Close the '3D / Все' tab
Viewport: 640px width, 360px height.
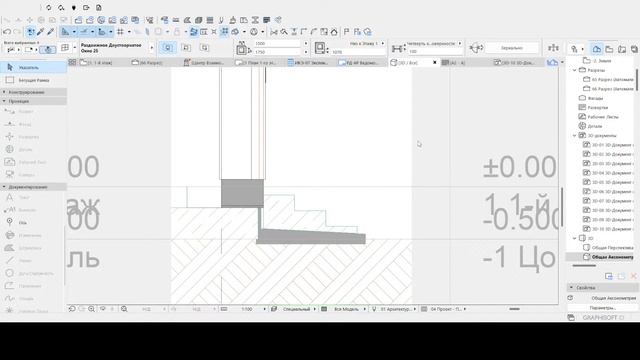[435, 62]
